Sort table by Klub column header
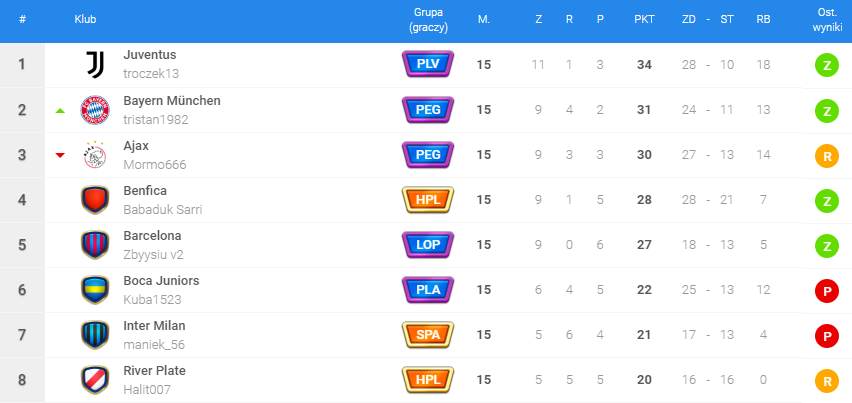 tap(85, 19)
